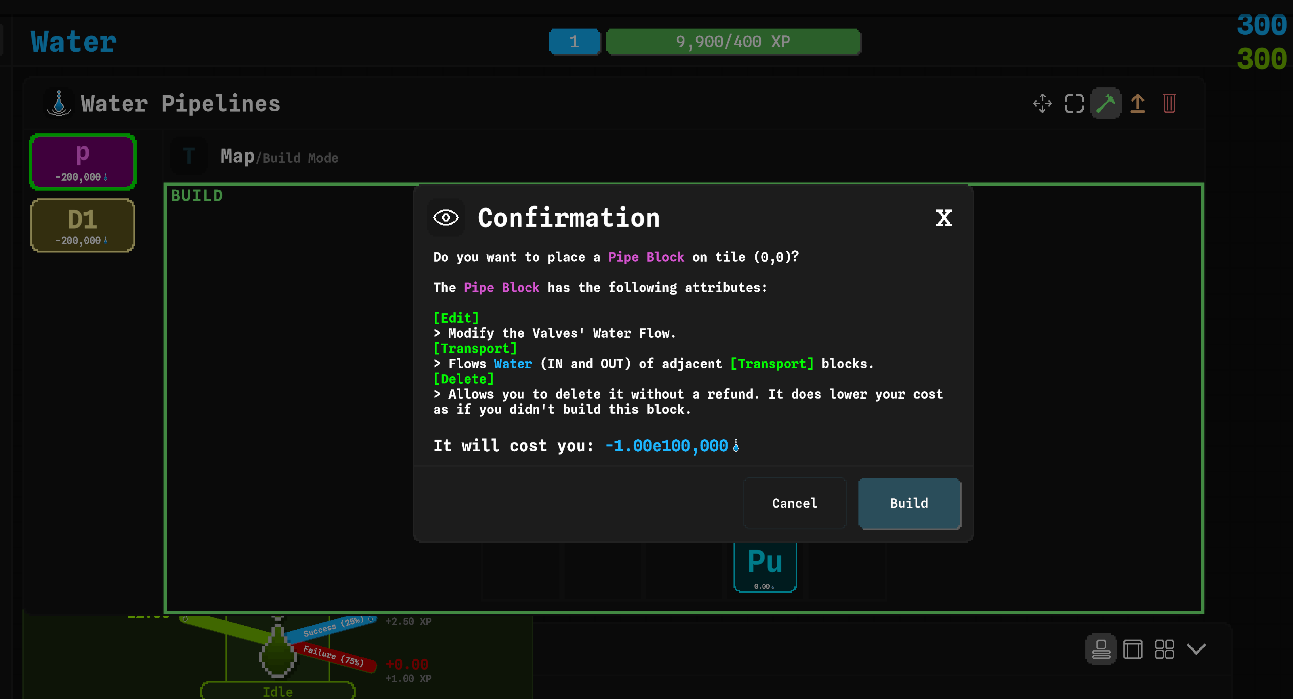
Task: Activate the dashed-square select tool
Action: pyautogui.click(x=1074, y=104)
